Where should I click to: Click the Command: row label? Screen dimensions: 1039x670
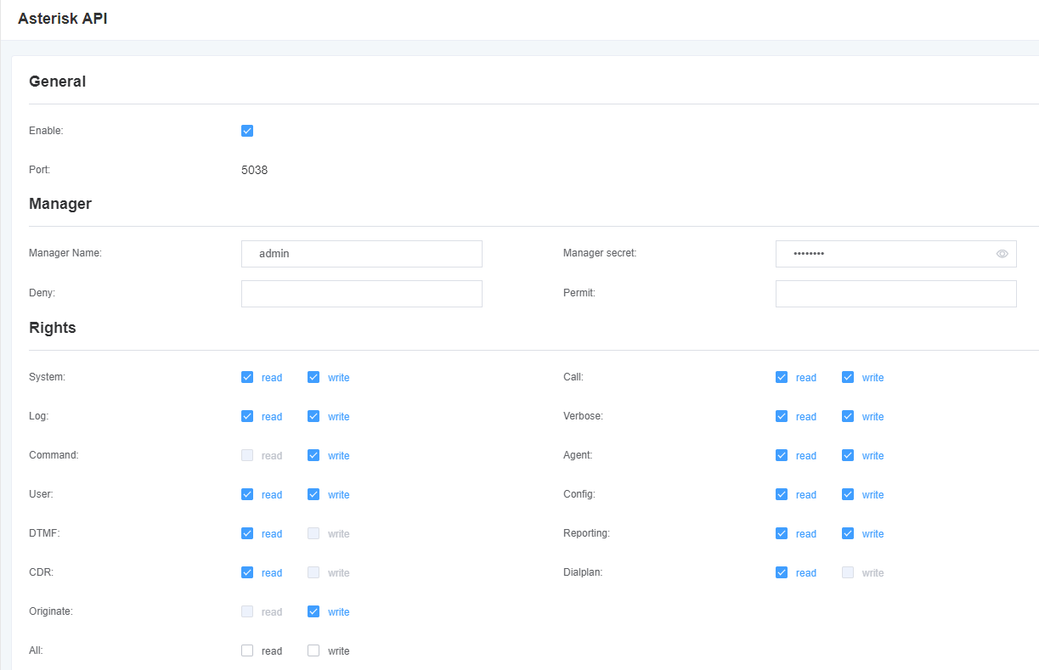[54, 455]
